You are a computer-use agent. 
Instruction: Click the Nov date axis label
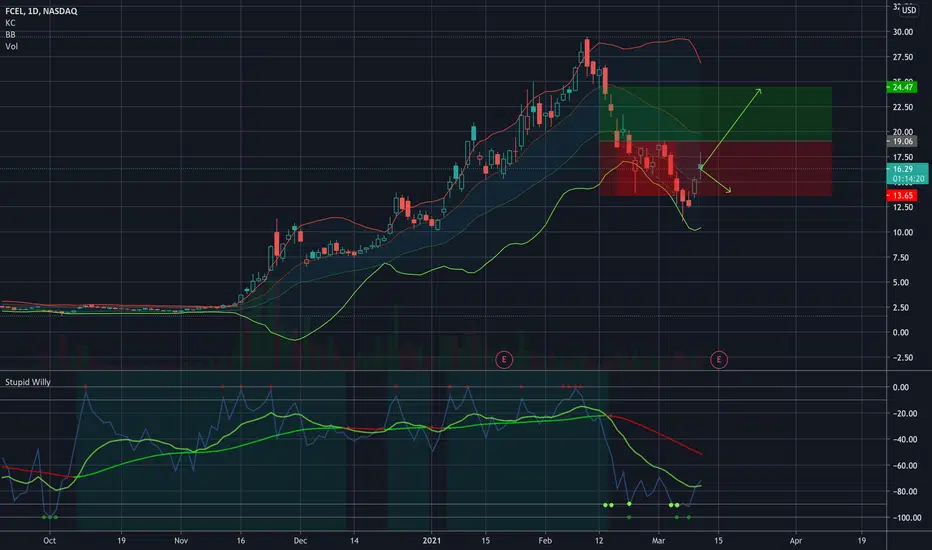(181, 540)
